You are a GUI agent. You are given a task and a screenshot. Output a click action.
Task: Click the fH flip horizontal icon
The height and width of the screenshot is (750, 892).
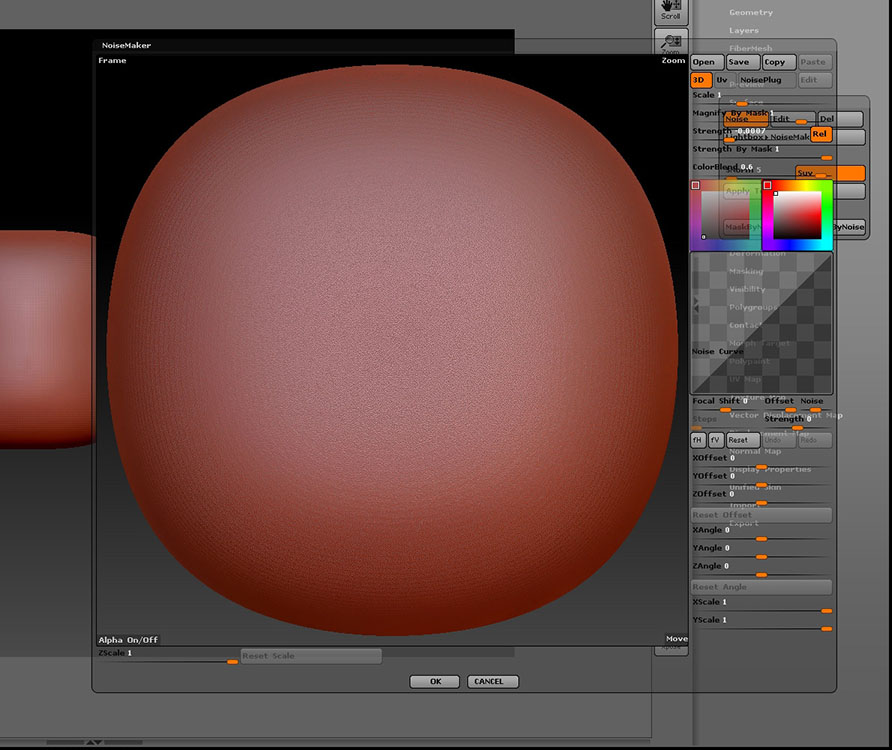click(x=697, y=440)
